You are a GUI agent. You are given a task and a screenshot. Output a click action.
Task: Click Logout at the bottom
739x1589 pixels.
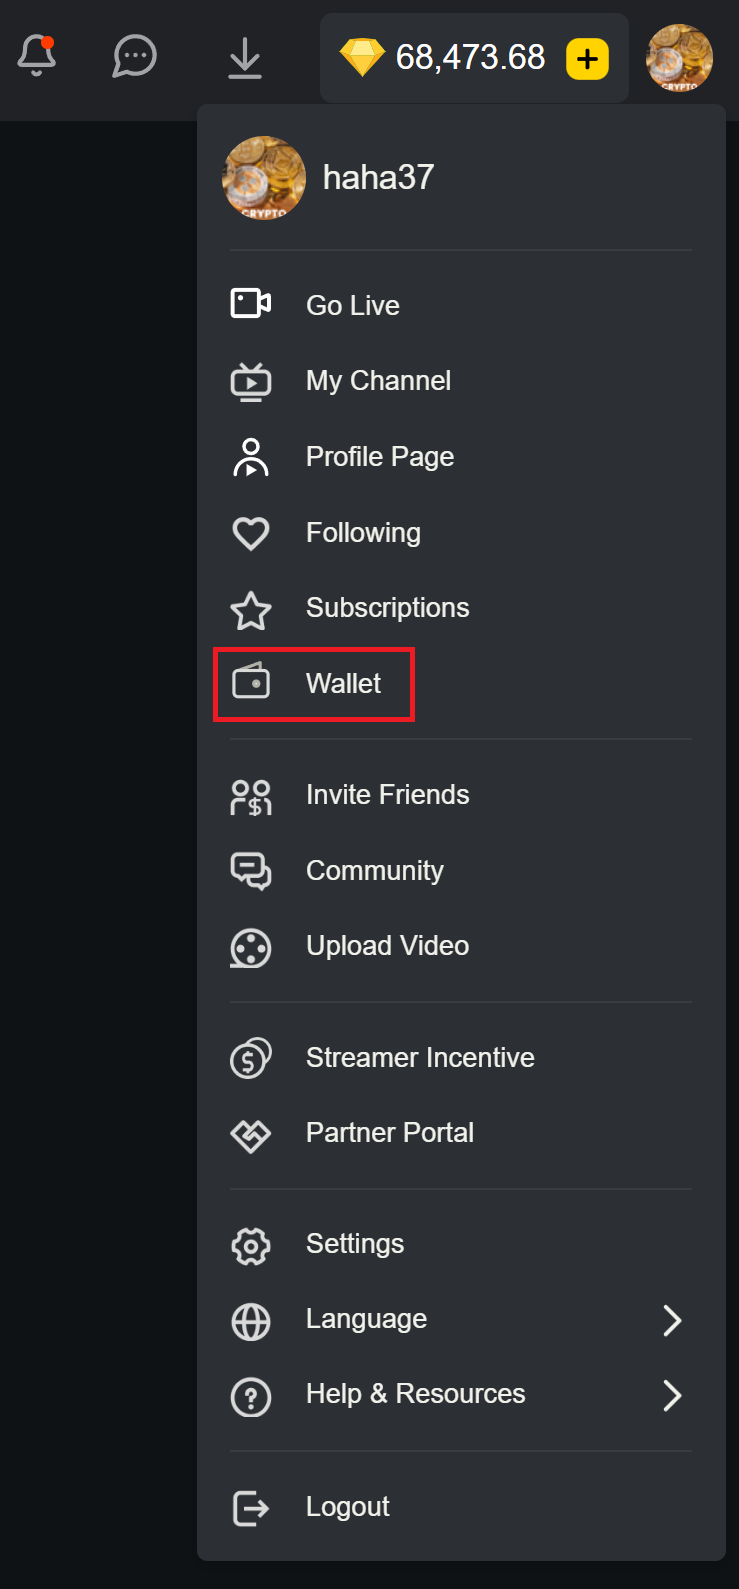click(x=347, y=1506)
